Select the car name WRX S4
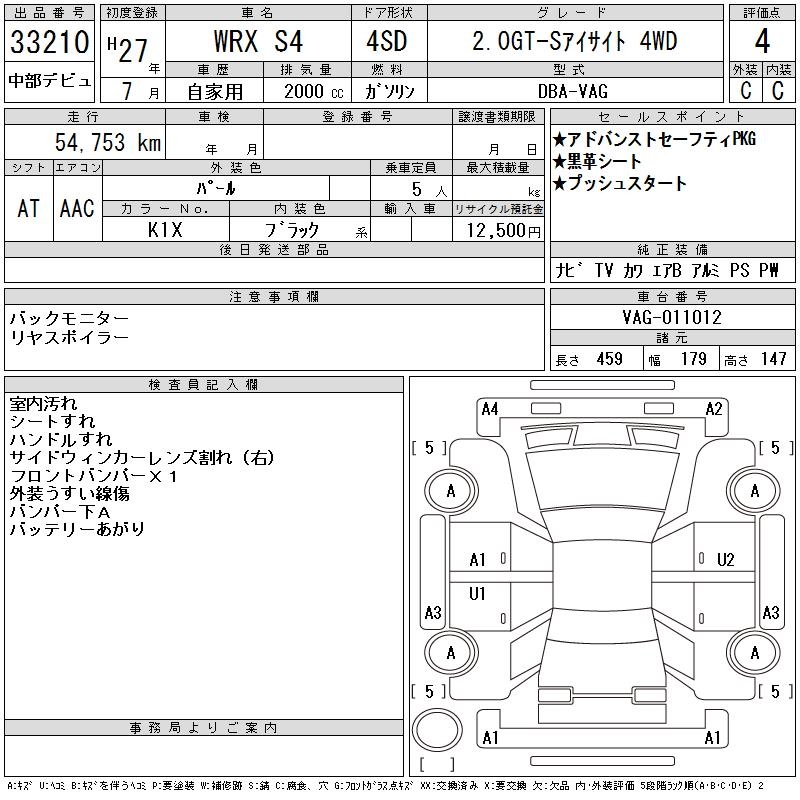Viewport: 800px width, 800px height. click(259, 43)
